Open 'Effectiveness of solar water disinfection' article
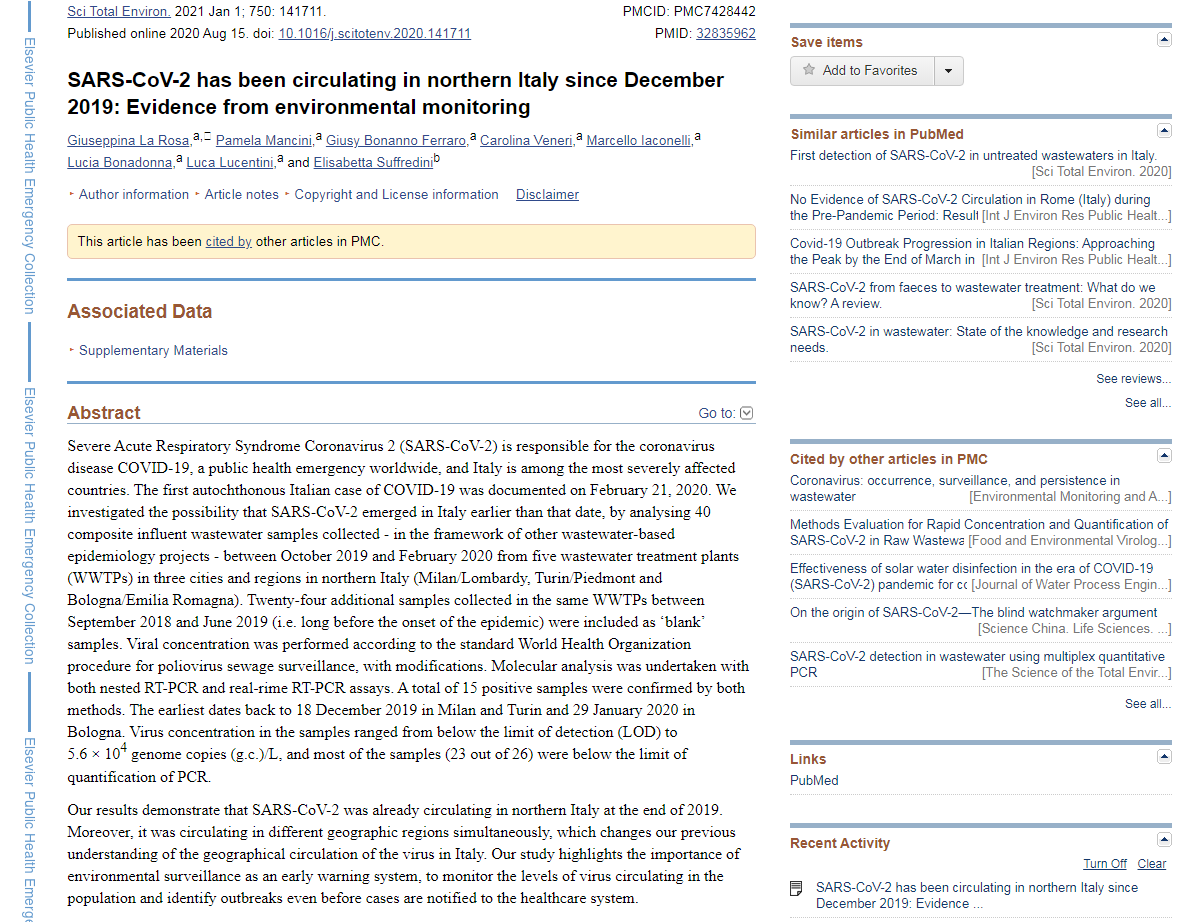Screen dimensions: 1185x922 [971, 576]
